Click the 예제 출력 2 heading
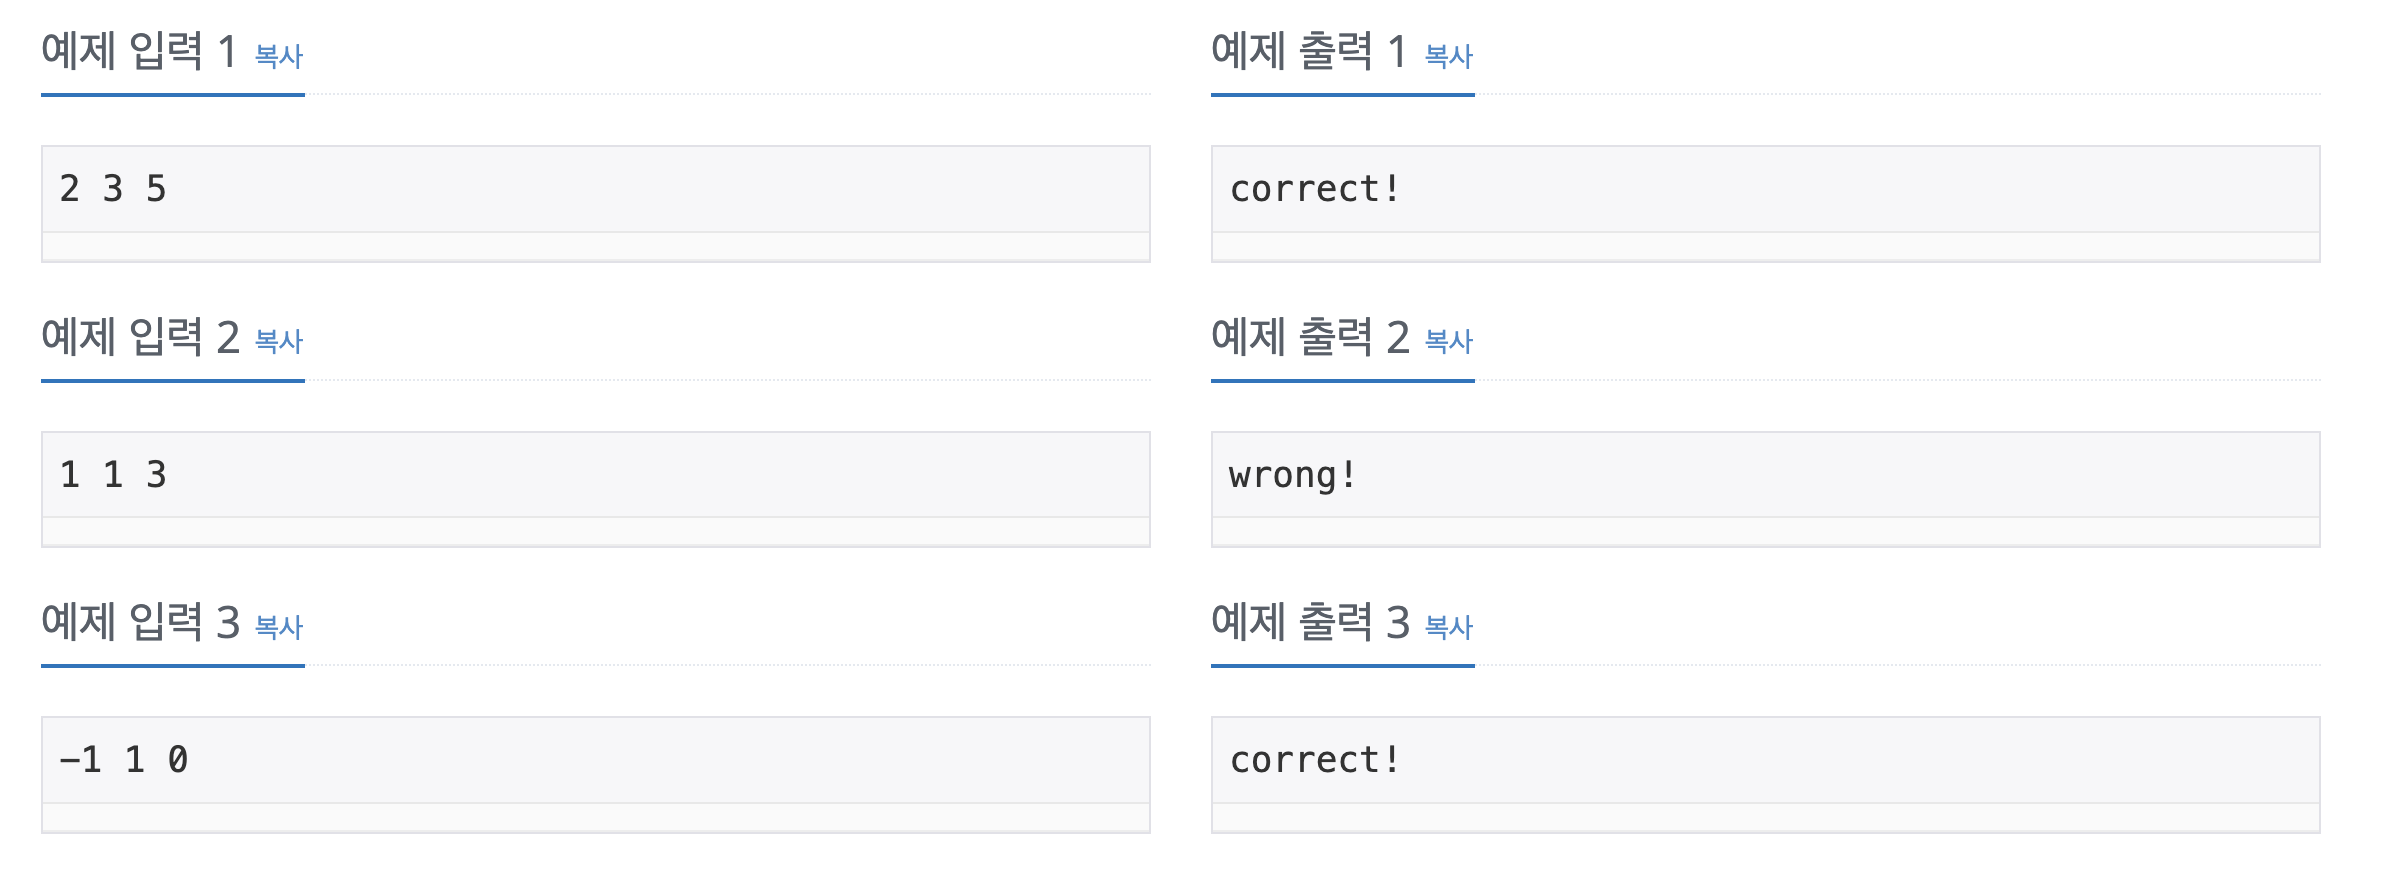The height and width of the screenshot is (882, 2384). 1310,338
